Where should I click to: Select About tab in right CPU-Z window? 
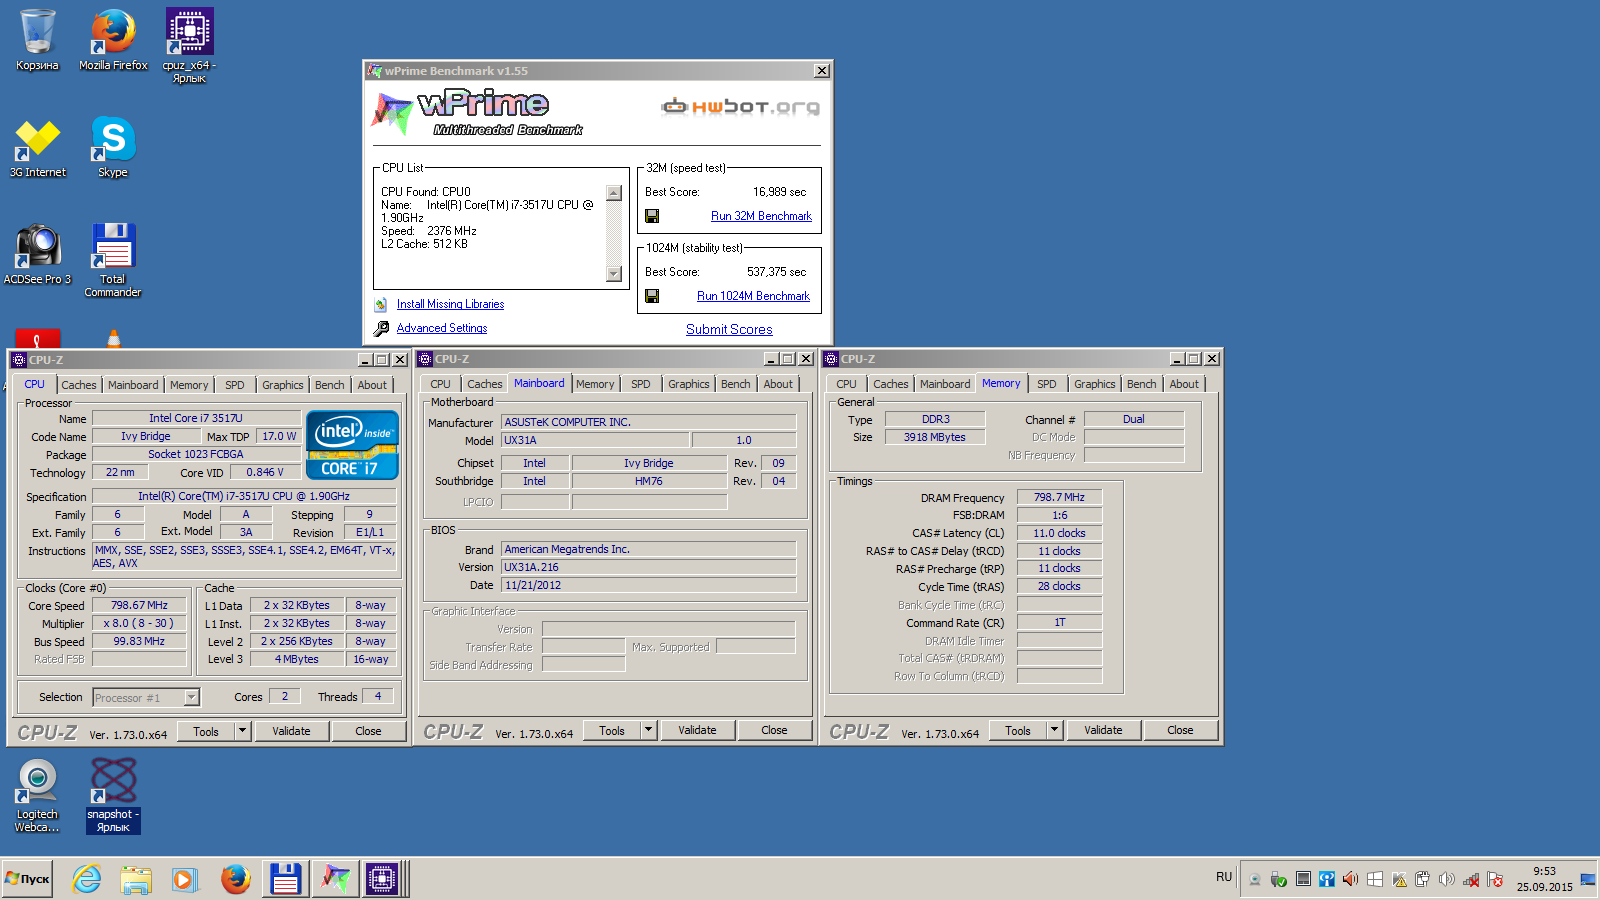(1184, 384)
